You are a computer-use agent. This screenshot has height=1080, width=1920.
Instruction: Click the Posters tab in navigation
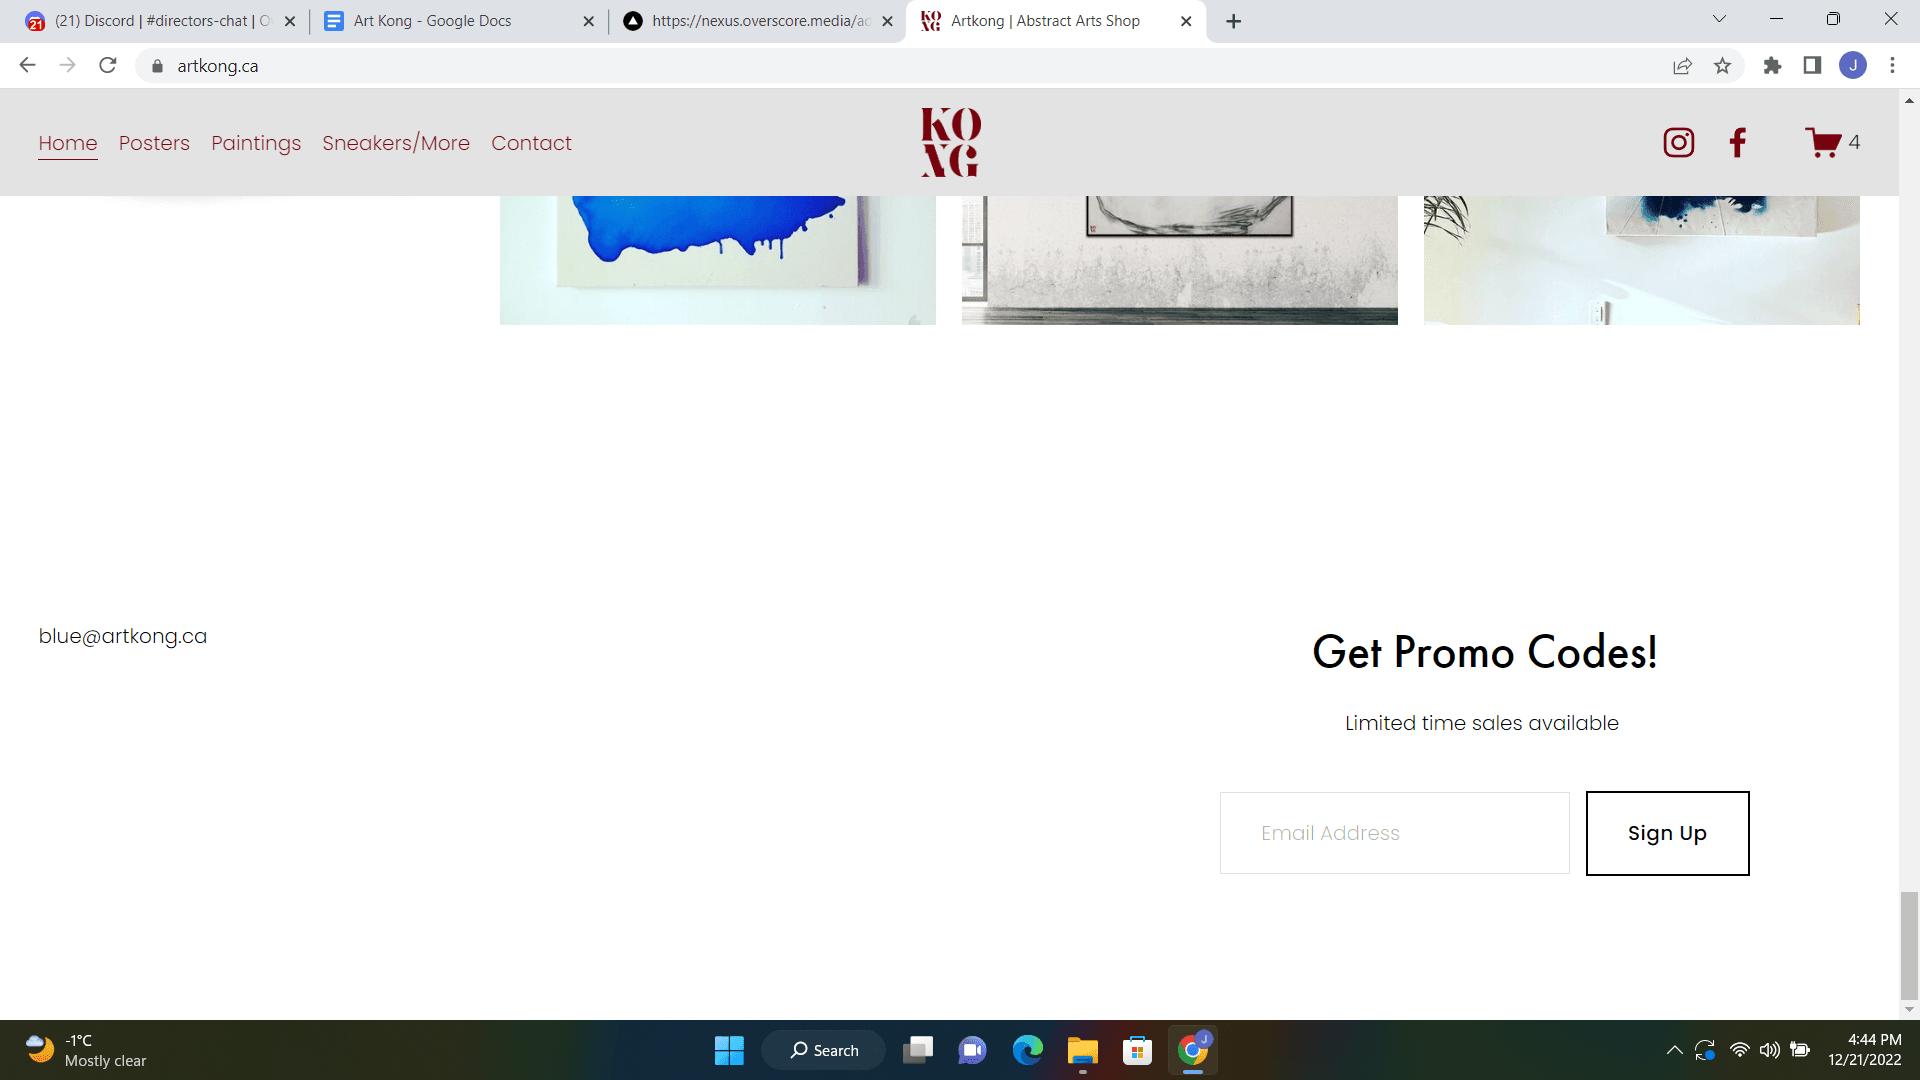153,142
